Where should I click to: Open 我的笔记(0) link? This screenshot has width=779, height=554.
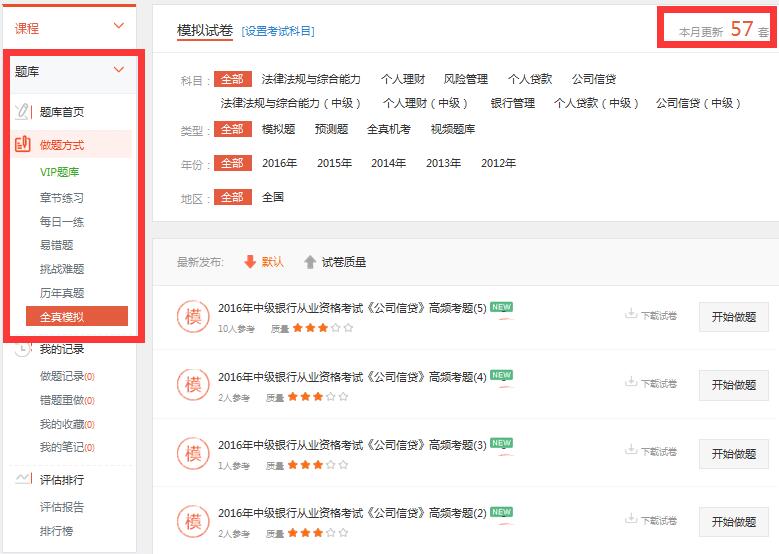(x=67, y=447)
